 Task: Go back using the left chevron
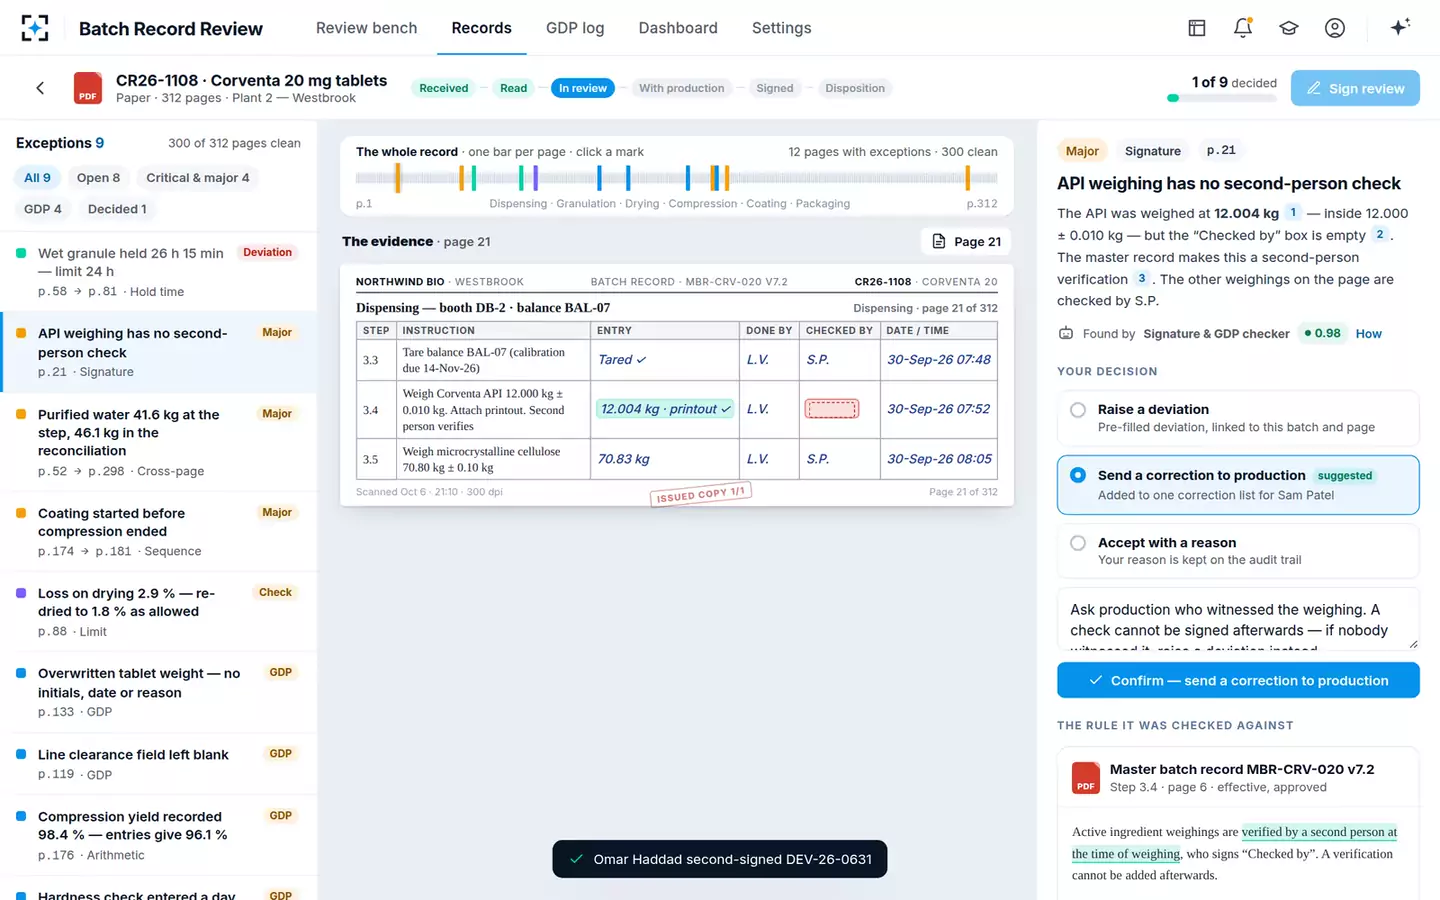click(x=40, y=88)
